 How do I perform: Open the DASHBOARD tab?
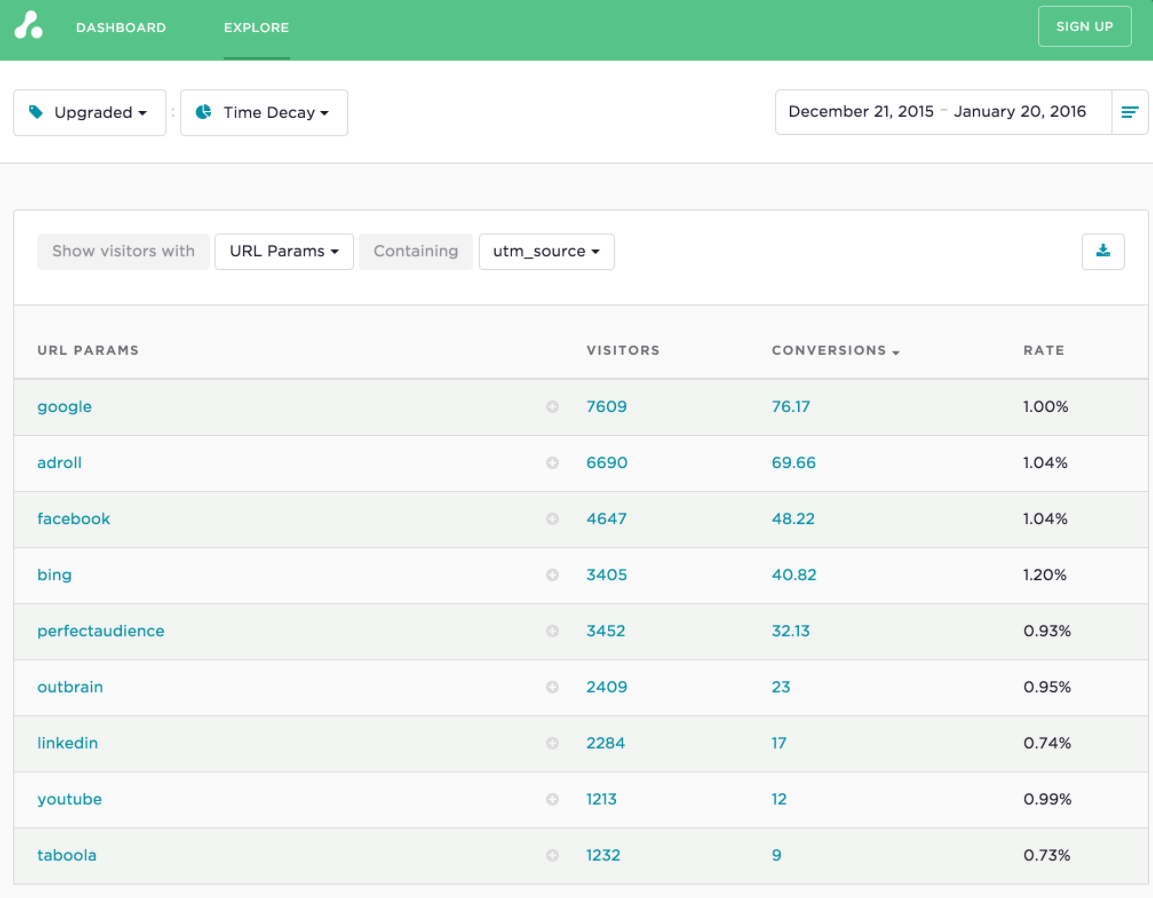tap(121, 27)
